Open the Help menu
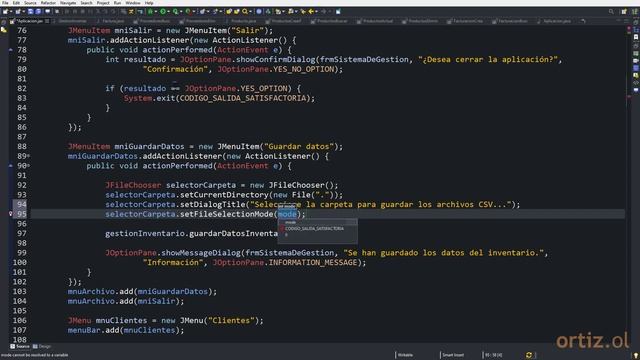 coord(149,3)
